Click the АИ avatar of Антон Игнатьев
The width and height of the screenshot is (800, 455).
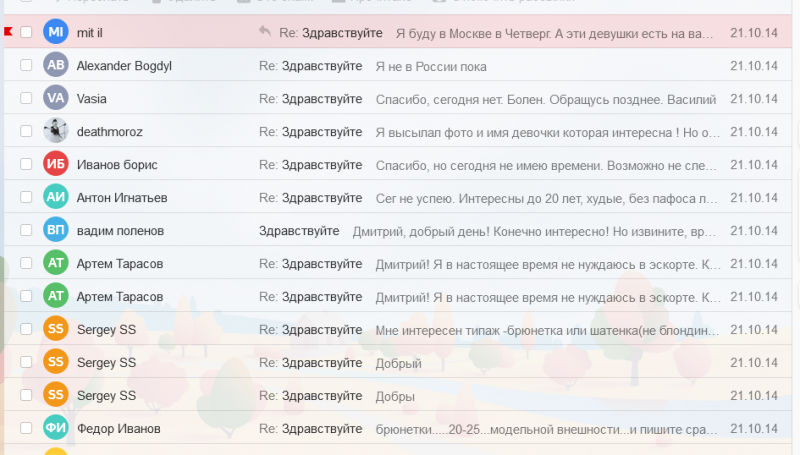tap(56, 197)
